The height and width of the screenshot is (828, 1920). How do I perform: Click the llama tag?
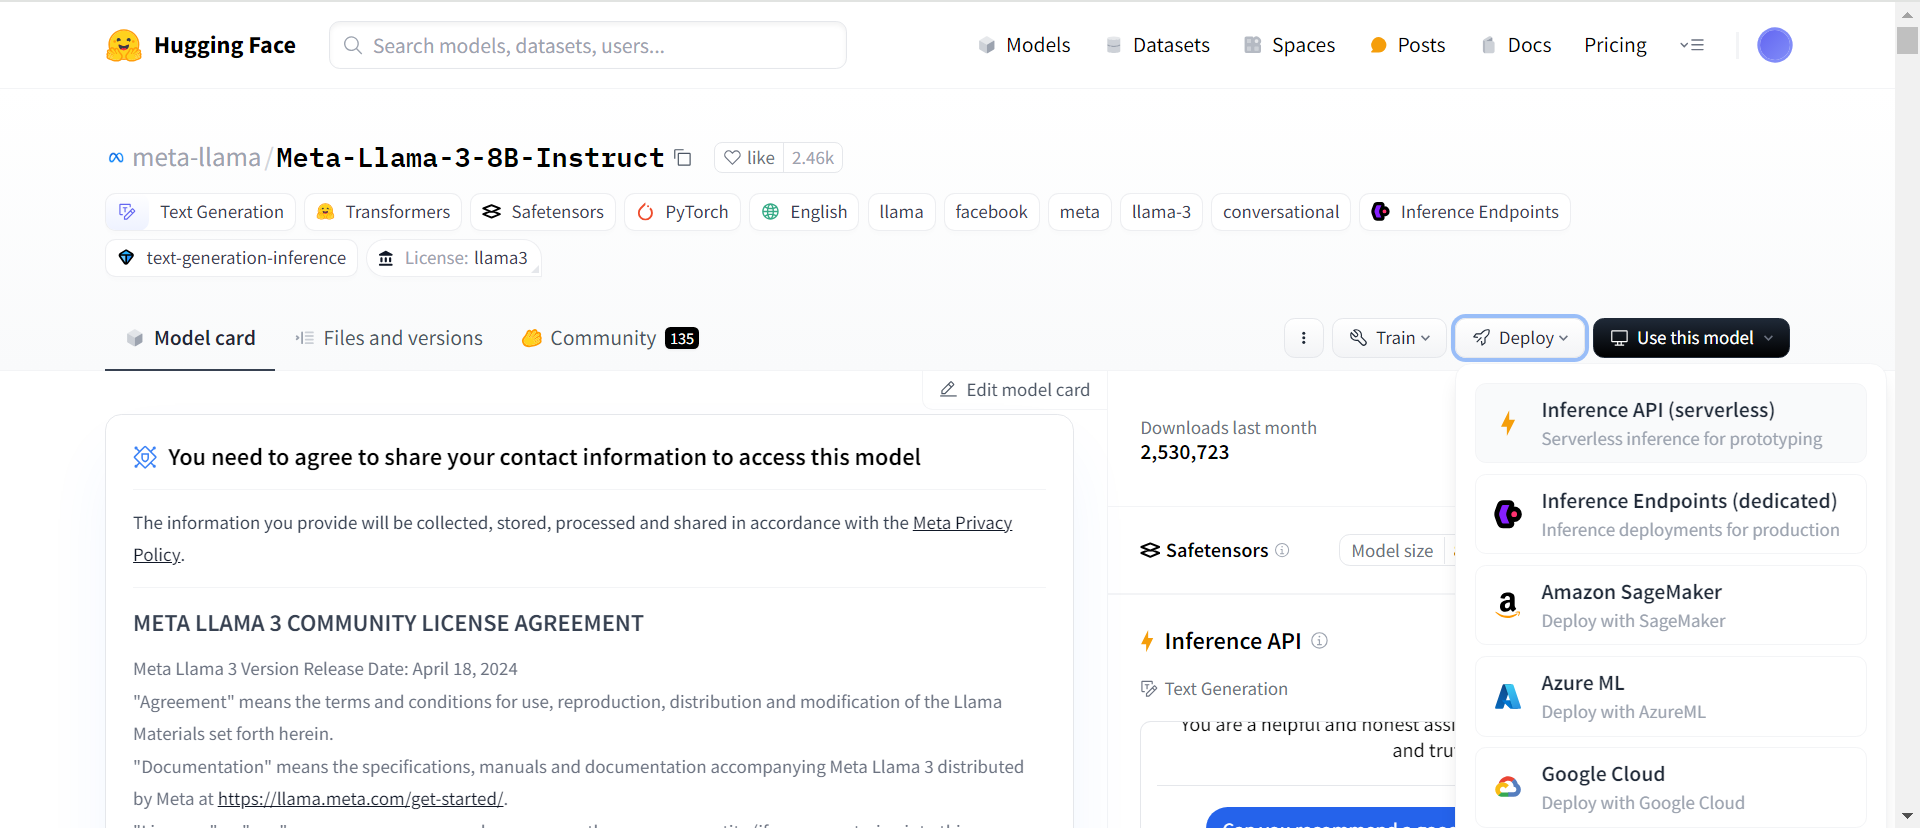click(x=901, y=212)
